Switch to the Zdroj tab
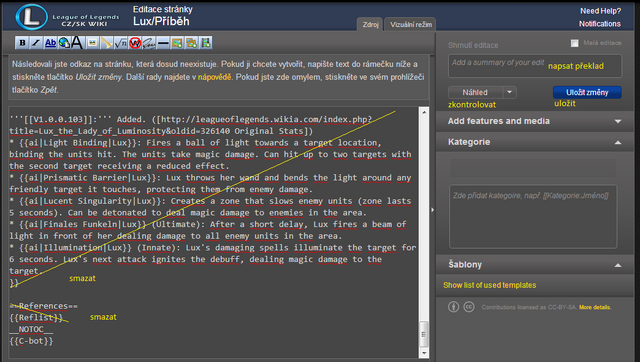640x362 pixels. click(370, 24)
